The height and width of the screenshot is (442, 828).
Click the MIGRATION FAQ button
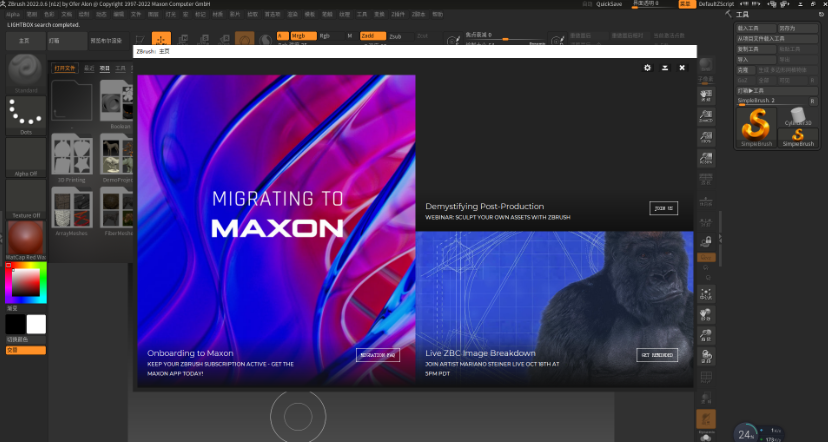click(377, 354)
